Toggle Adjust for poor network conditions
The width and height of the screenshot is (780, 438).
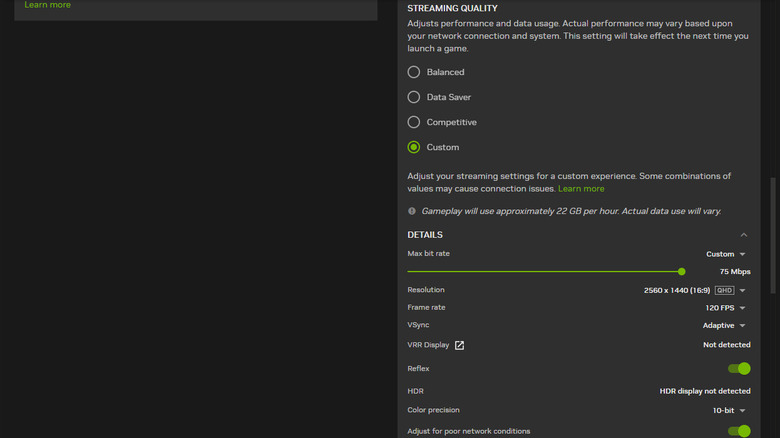click(739, 431)
